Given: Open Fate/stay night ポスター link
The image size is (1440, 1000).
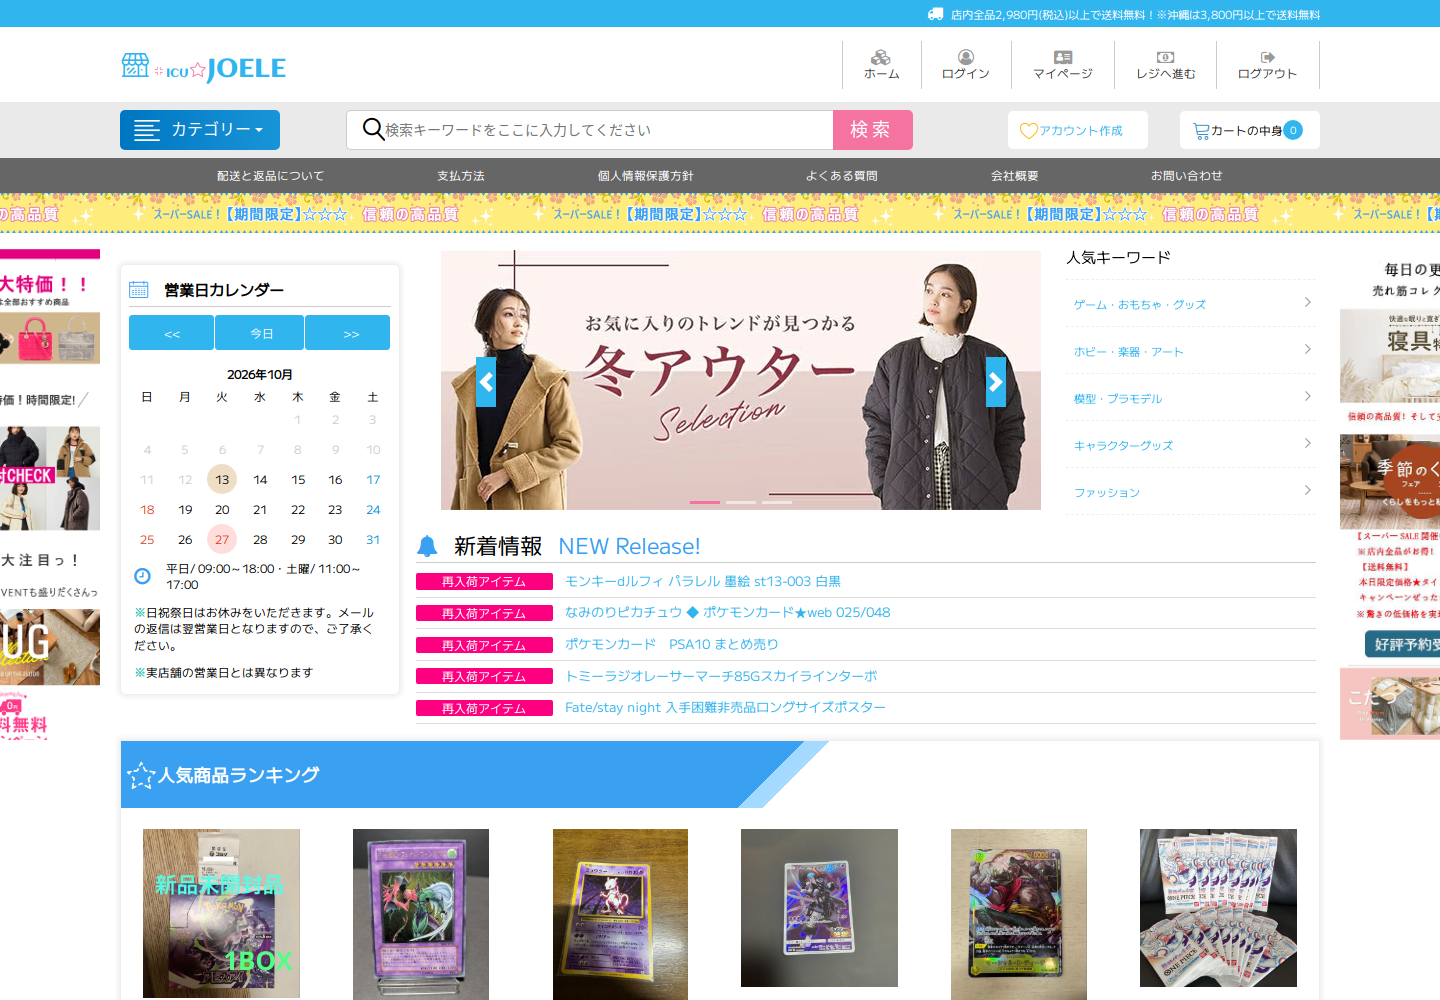Looking at the screenshot, I should 725,707.
